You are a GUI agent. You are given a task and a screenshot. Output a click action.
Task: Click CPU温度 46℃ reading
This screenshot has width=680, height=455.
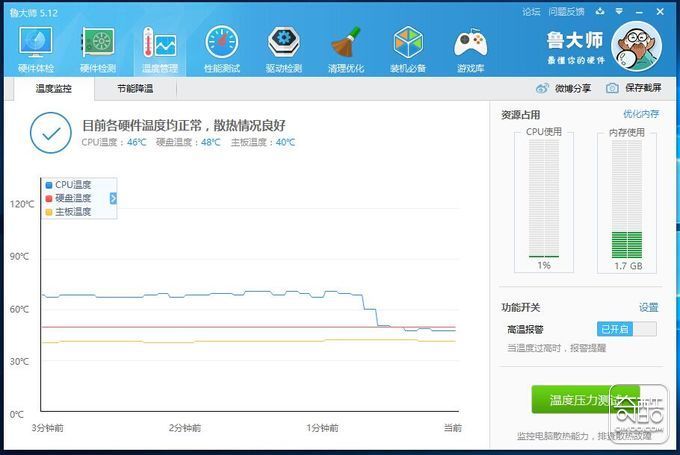pos(114,142)
